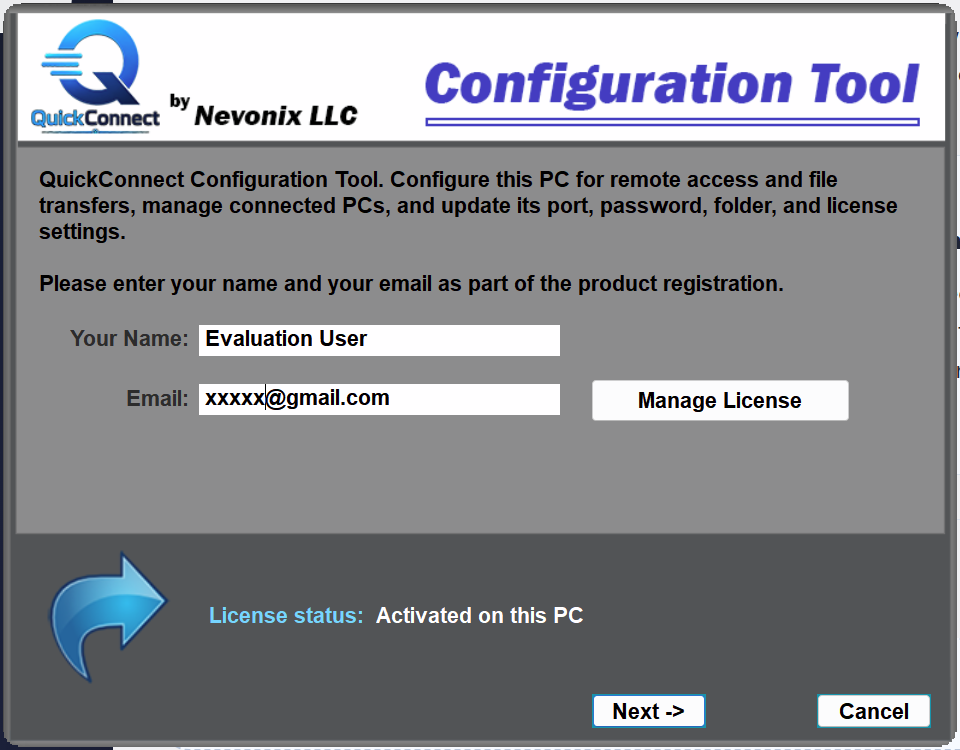This screenshot has width=960, height=750.
Task: Click the "Activated on this PC" status text
Action: pyautogui.click(x=479, y=615)
